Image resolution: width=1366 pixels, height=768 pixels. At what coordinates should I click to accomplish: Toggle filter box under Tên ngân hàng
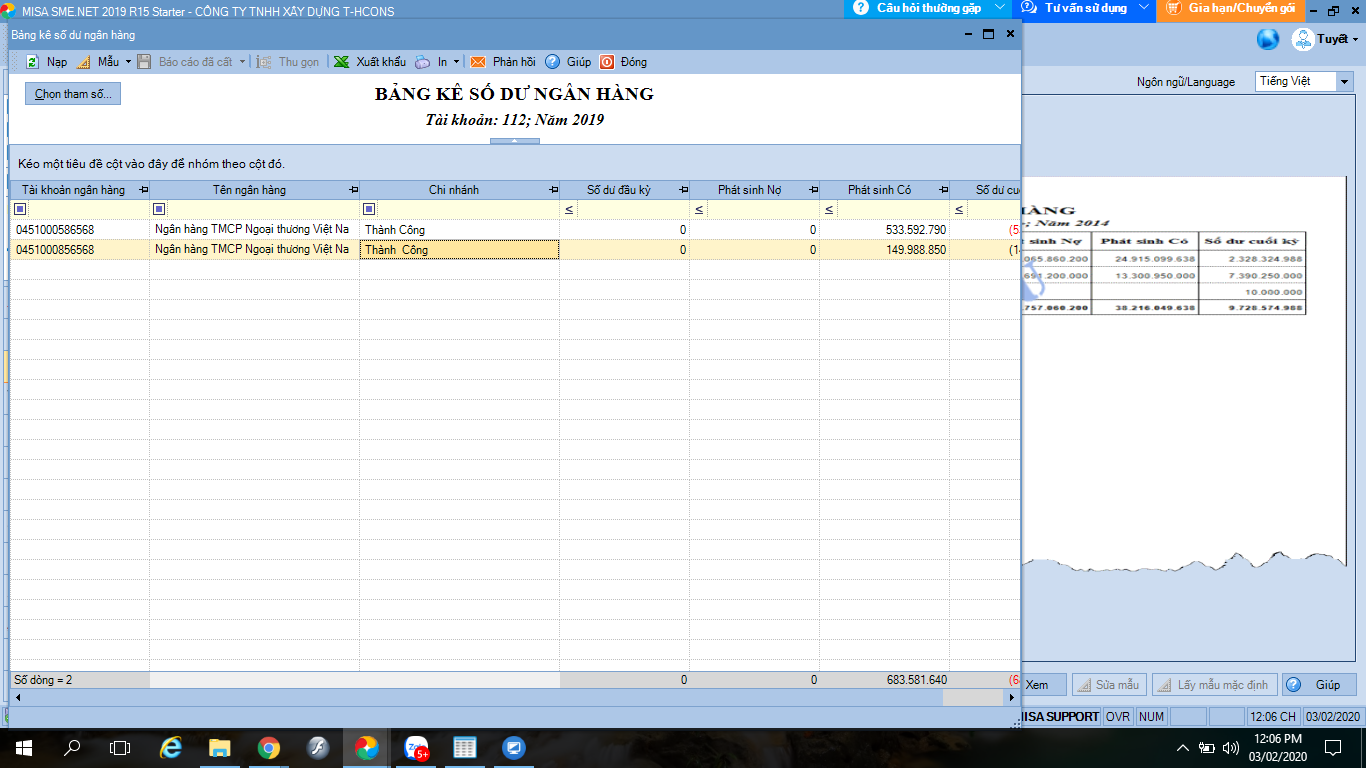[159, 209]
